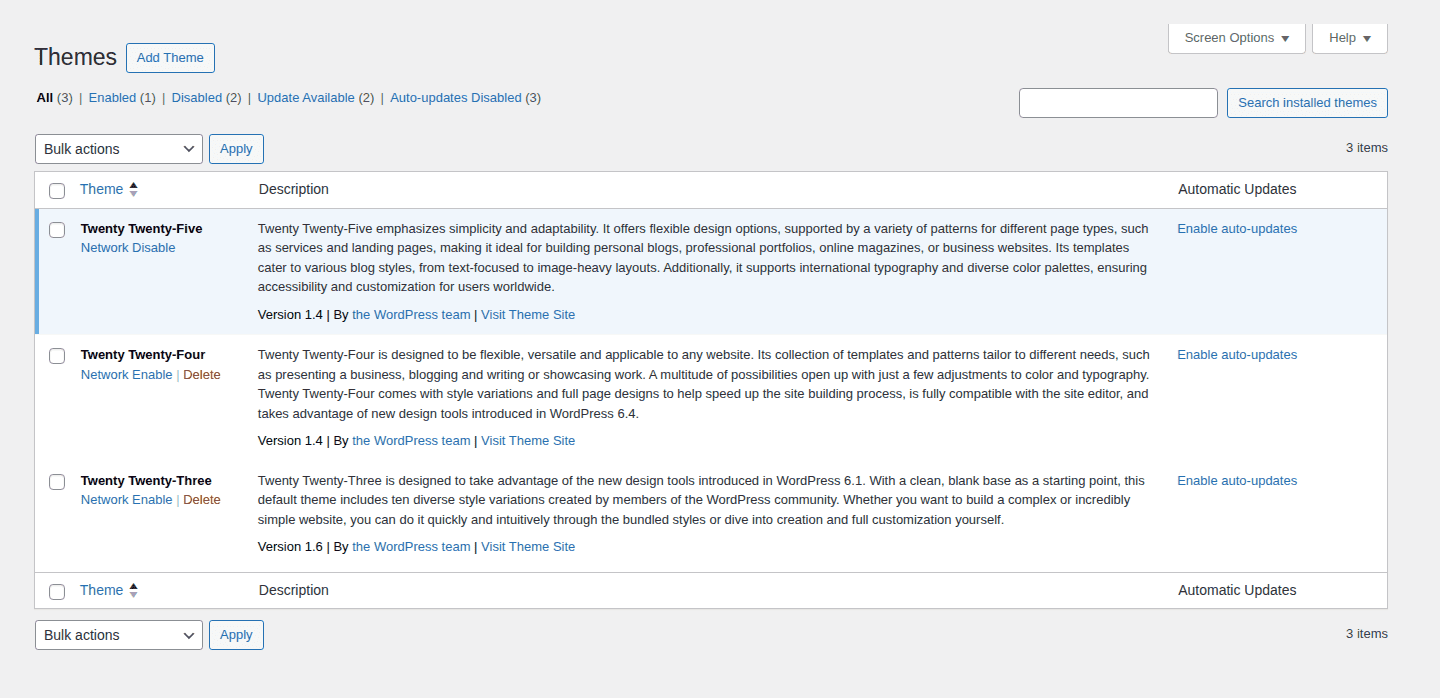Network Enable Twenty Twenty-Three

point(127,500)
